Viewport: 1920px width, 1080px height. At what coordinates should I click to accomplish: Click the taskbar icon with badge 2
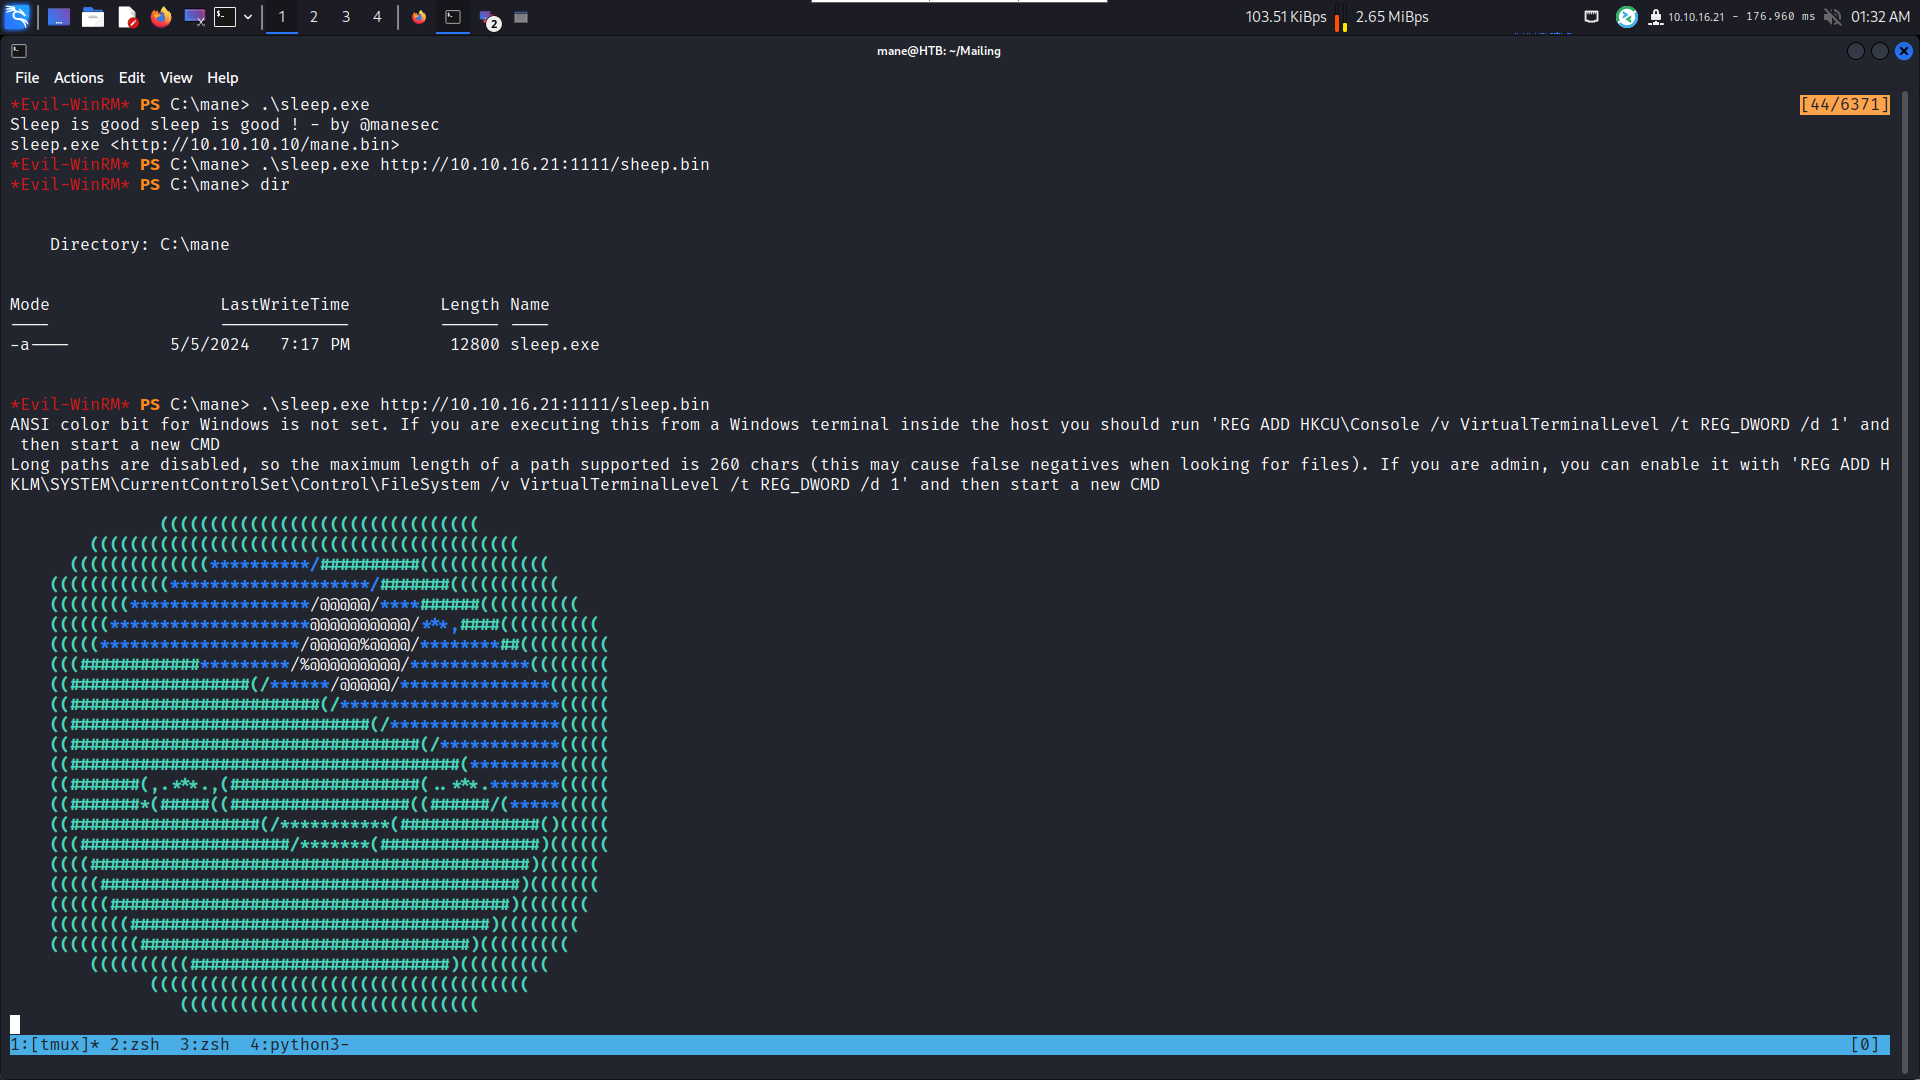pyautogui.click(x=489, y=18)
